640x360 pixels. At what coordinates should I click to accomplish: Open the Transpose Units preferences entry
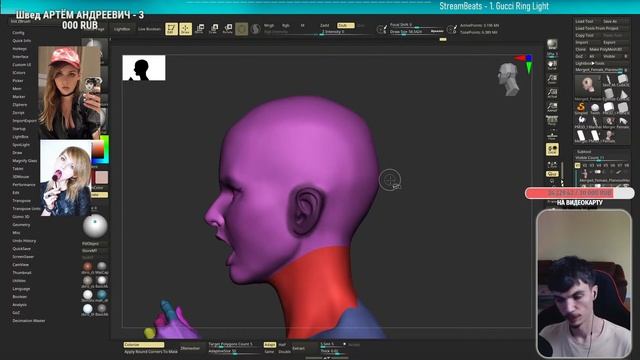(27, 209)
